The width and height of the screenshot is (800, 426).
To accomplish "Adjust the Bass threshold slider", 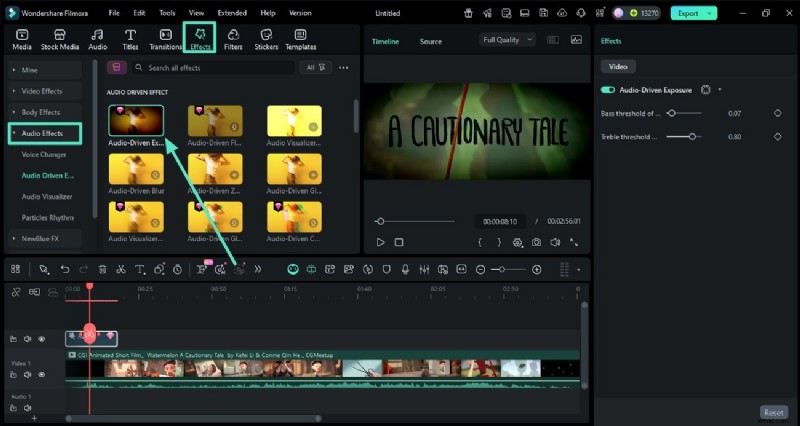I will 684,113.
